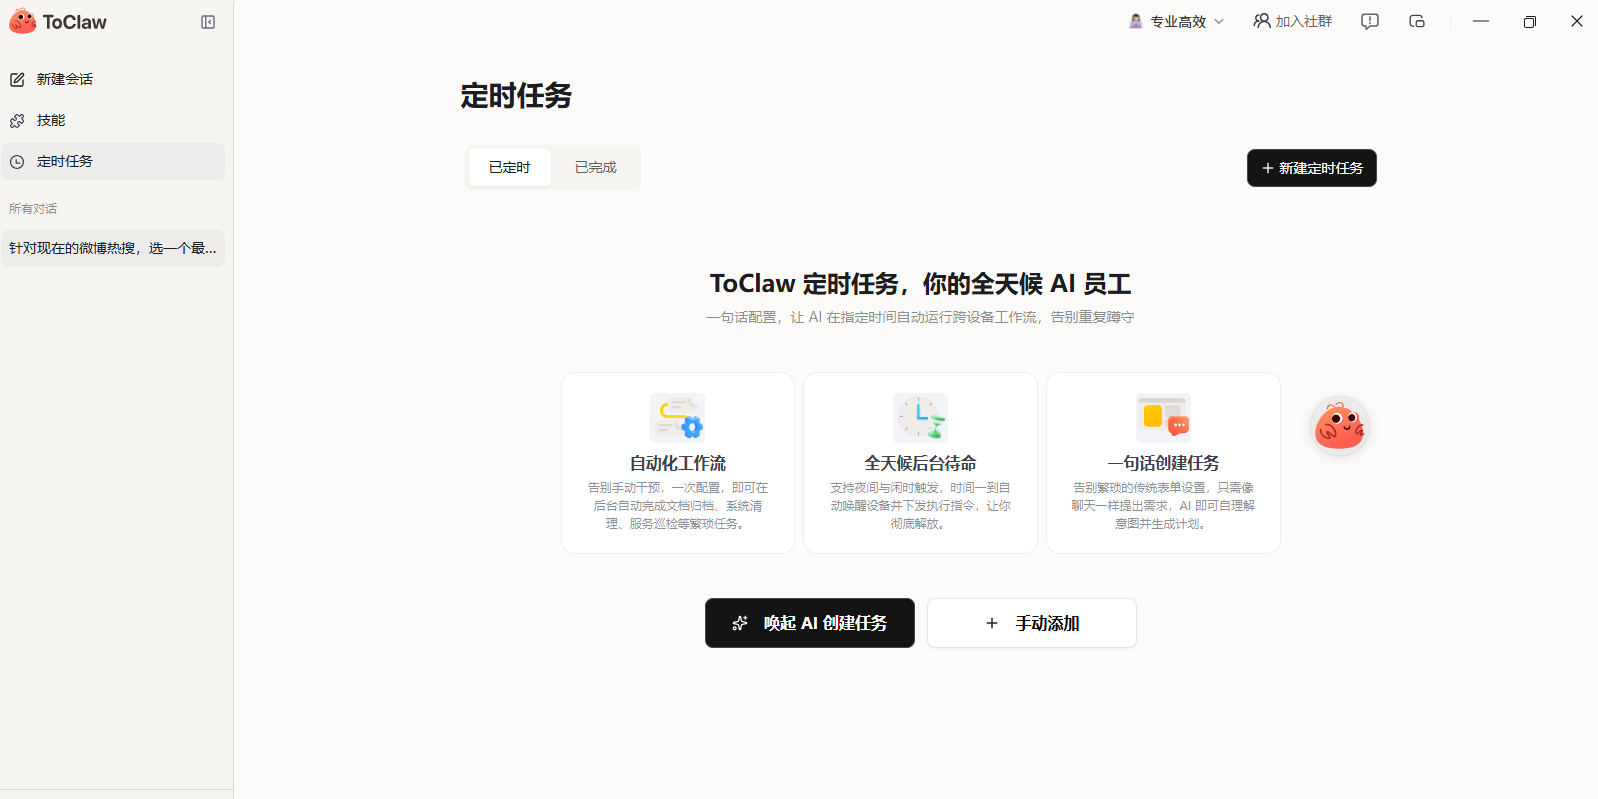Open the 针对现在的微博热搜 conversation
This screenshot has height=799, width=1598.
pos(113,248)
